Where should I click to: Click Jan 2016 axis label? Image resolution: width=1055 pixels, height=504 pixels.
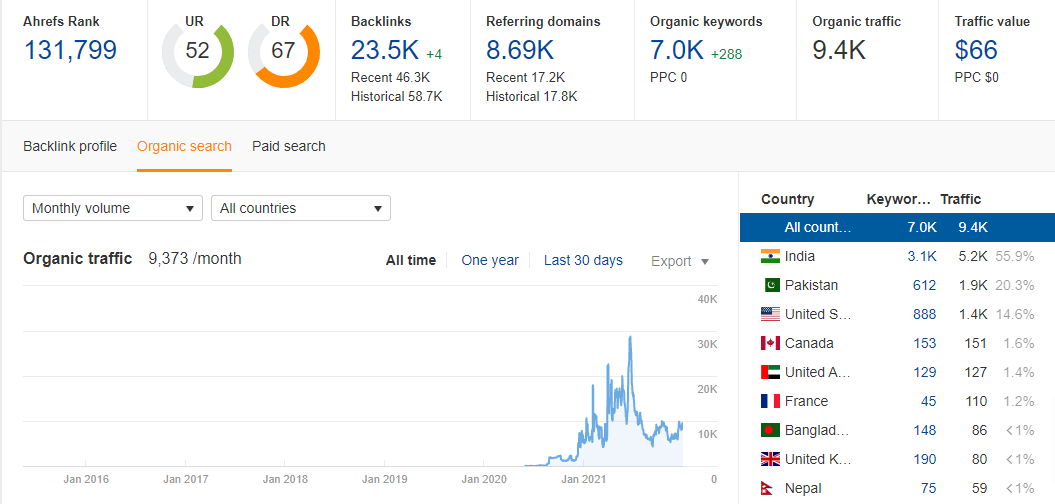coord(86,480)
